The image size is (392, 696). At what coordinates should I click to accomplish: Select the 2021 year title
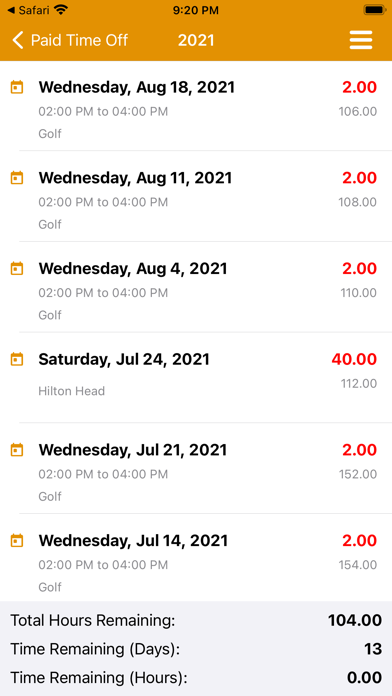[196, 40]
